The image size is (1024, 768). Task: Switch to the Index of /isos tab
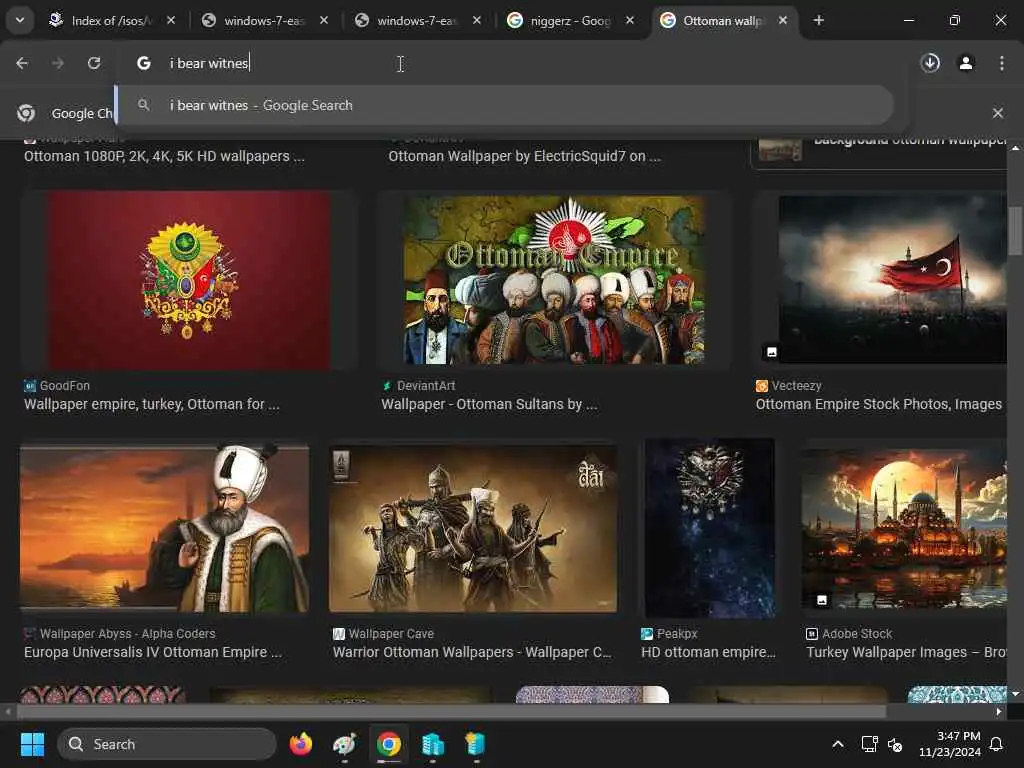click(112, 21)
